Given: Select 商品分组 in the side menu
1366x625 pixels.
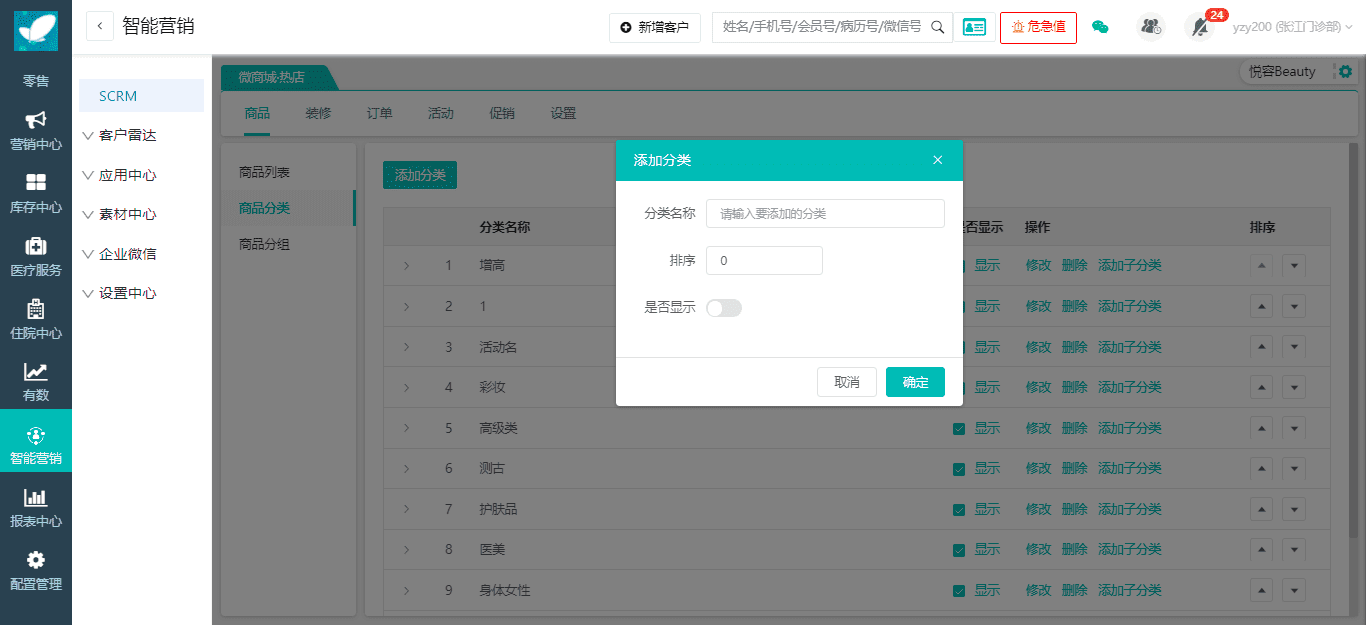Looking at the screenshot, I should [265, 245].
